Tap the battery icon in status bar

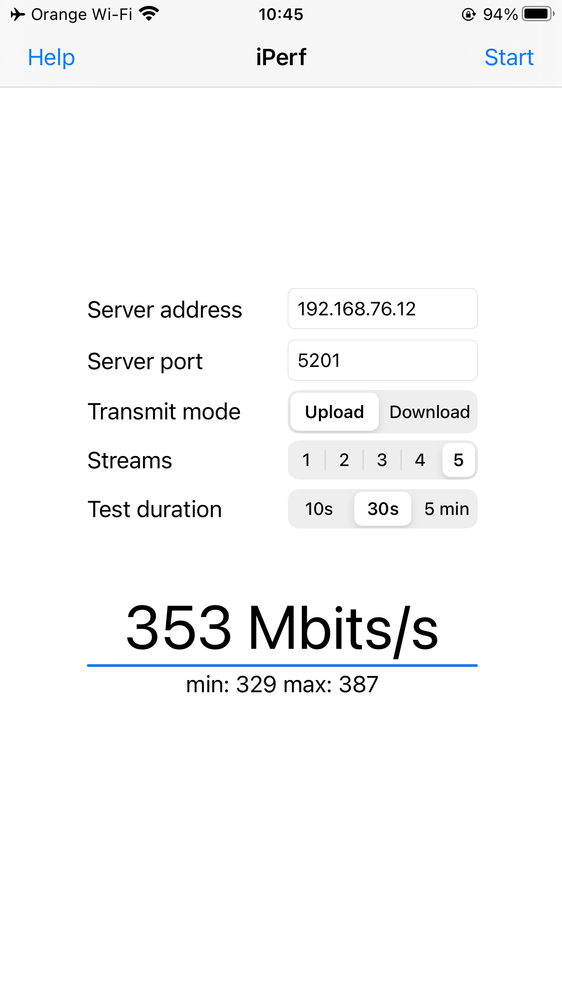point(538,14)
